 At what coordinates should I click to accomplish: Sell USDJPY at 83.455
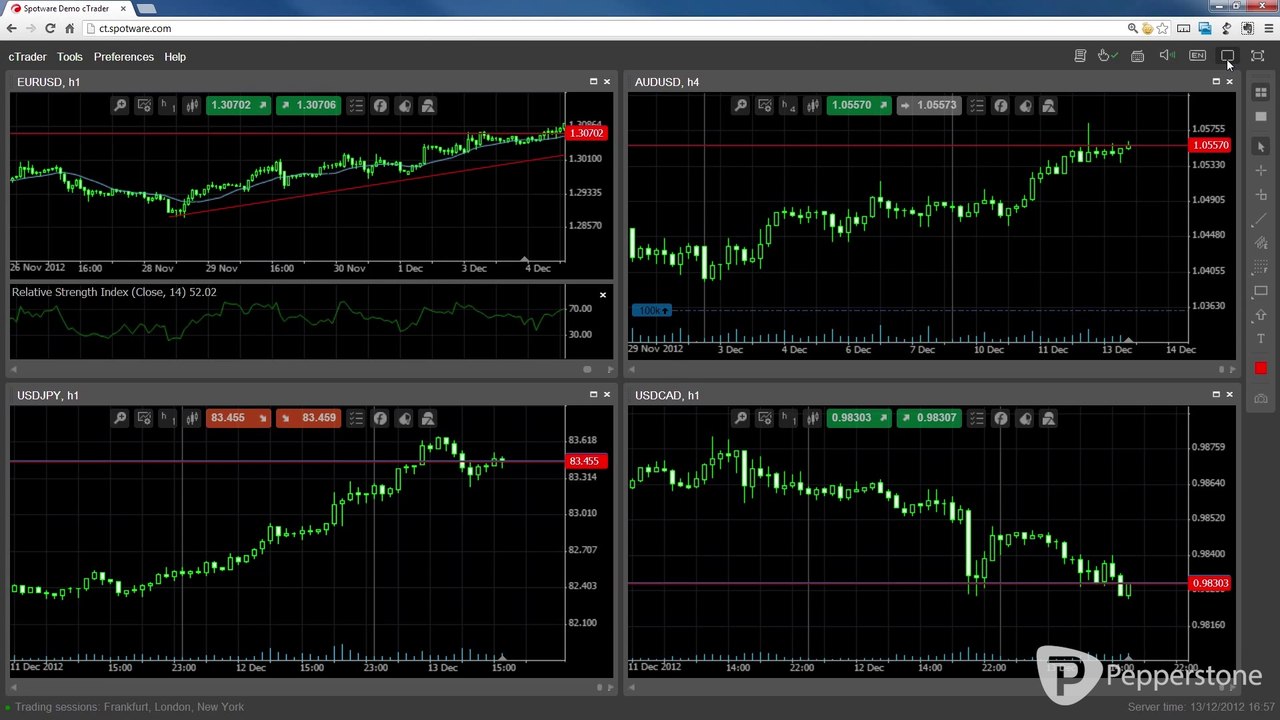238,418
